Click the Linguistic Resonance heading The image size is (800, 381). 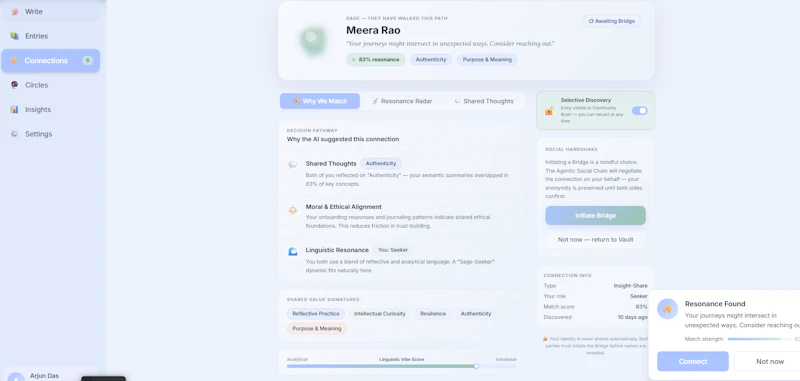[x=337, y=250]
